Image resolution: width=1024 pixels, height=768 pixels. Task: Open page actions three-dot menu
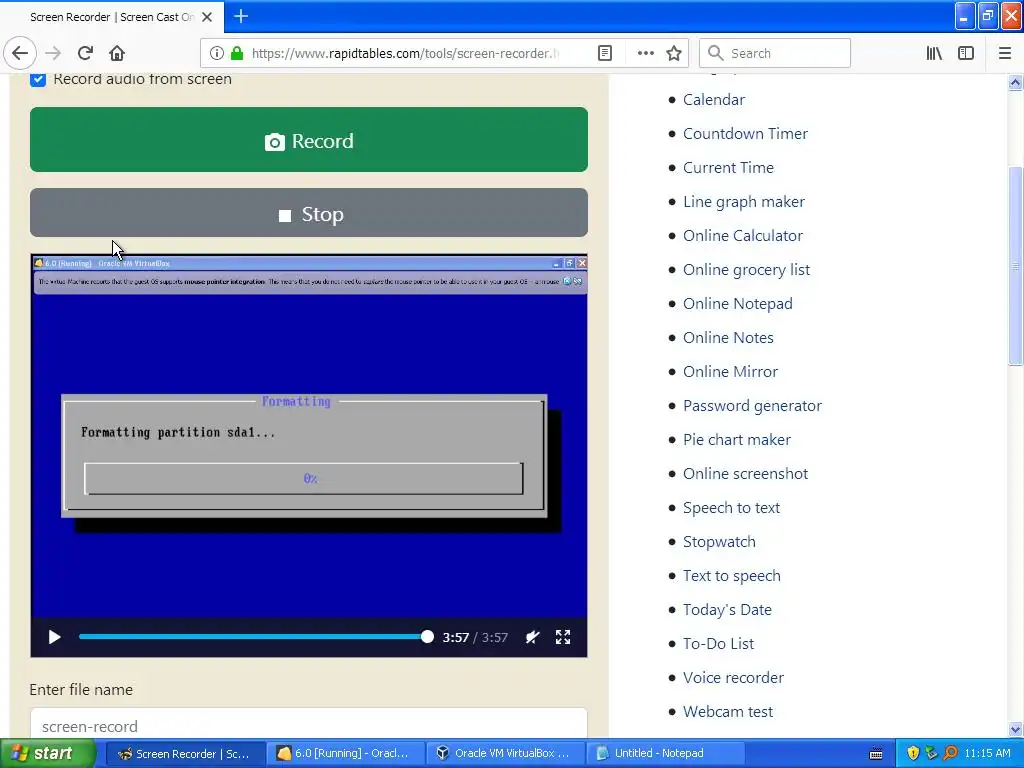645,53
